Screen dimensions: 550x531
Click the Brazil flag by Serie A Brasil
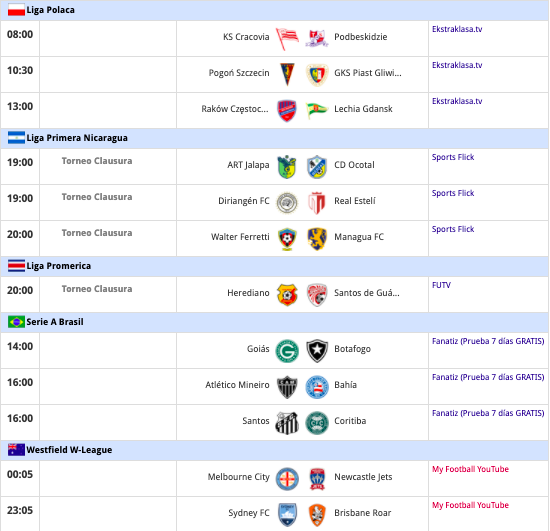(x=16, y=322)
